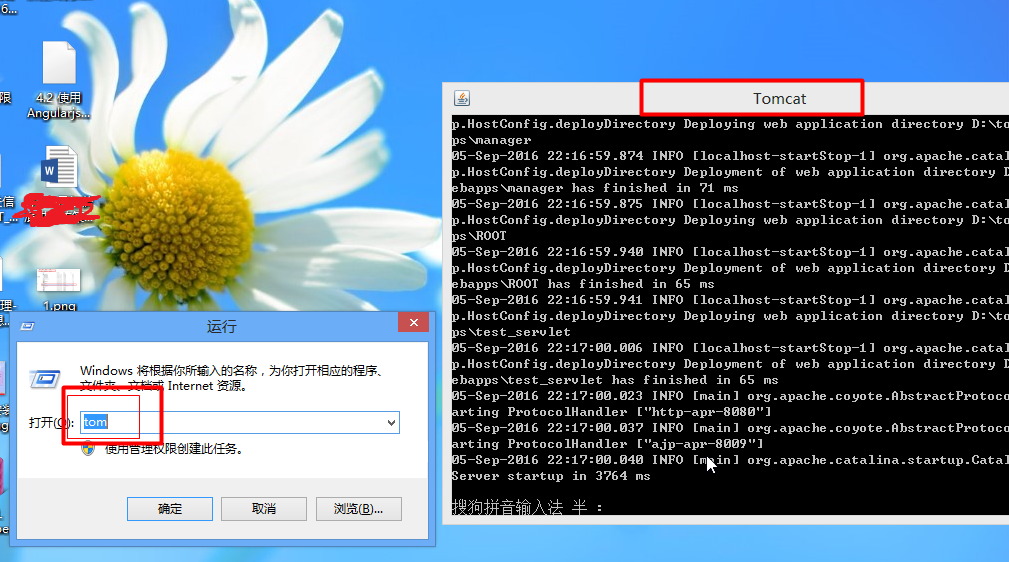Click 'ebapps\manager has finished in 71 ms' line
Screen dimensions: 1009x562
click(x=595, y=188)
